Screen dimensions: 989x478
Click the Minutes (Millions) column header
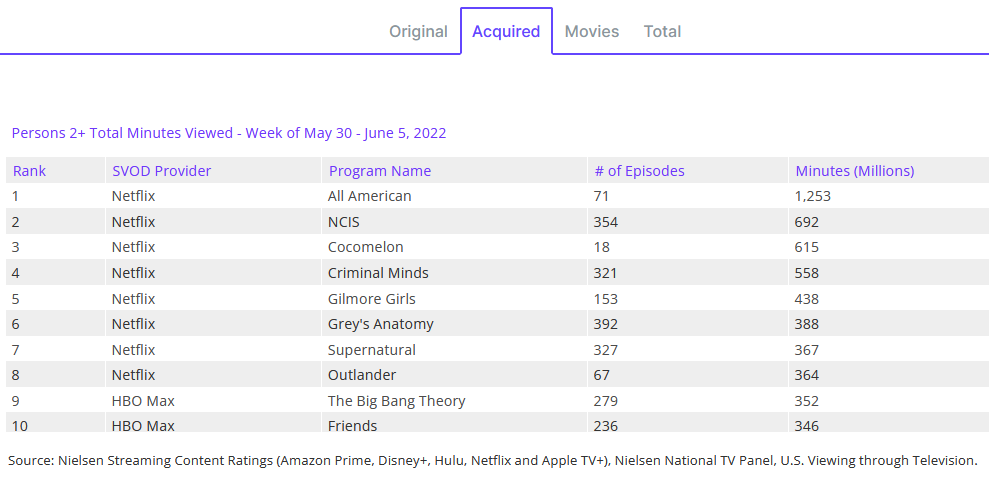854,171
